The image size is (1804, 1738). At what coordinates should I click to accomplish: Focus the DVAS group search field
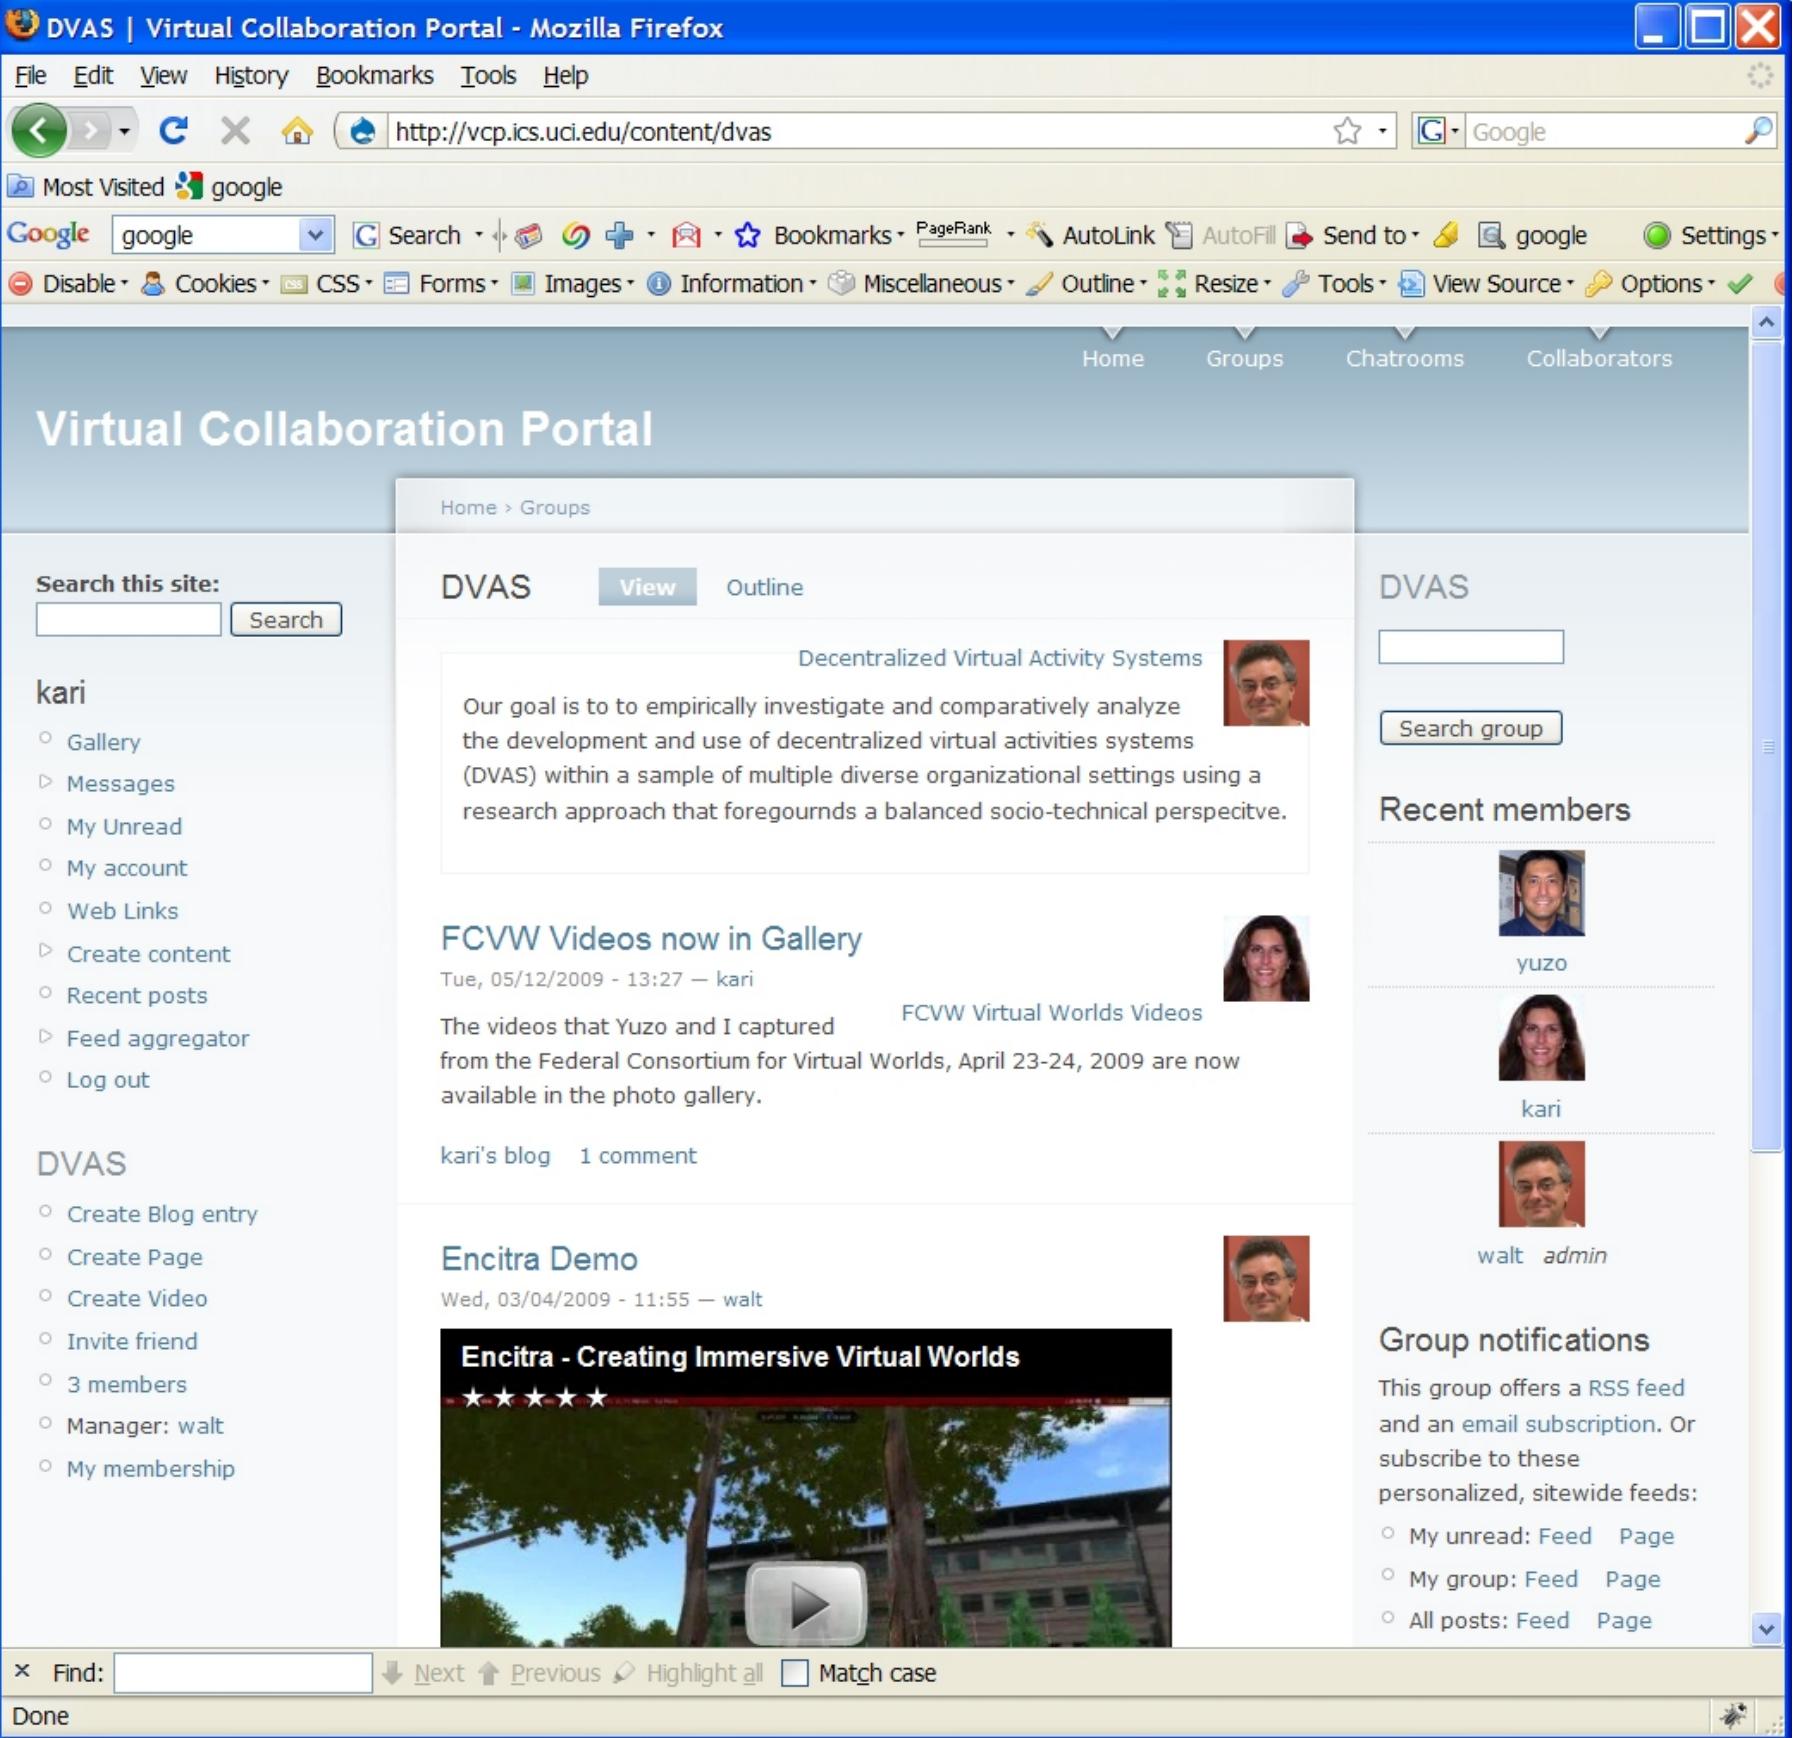[1470, 647]
